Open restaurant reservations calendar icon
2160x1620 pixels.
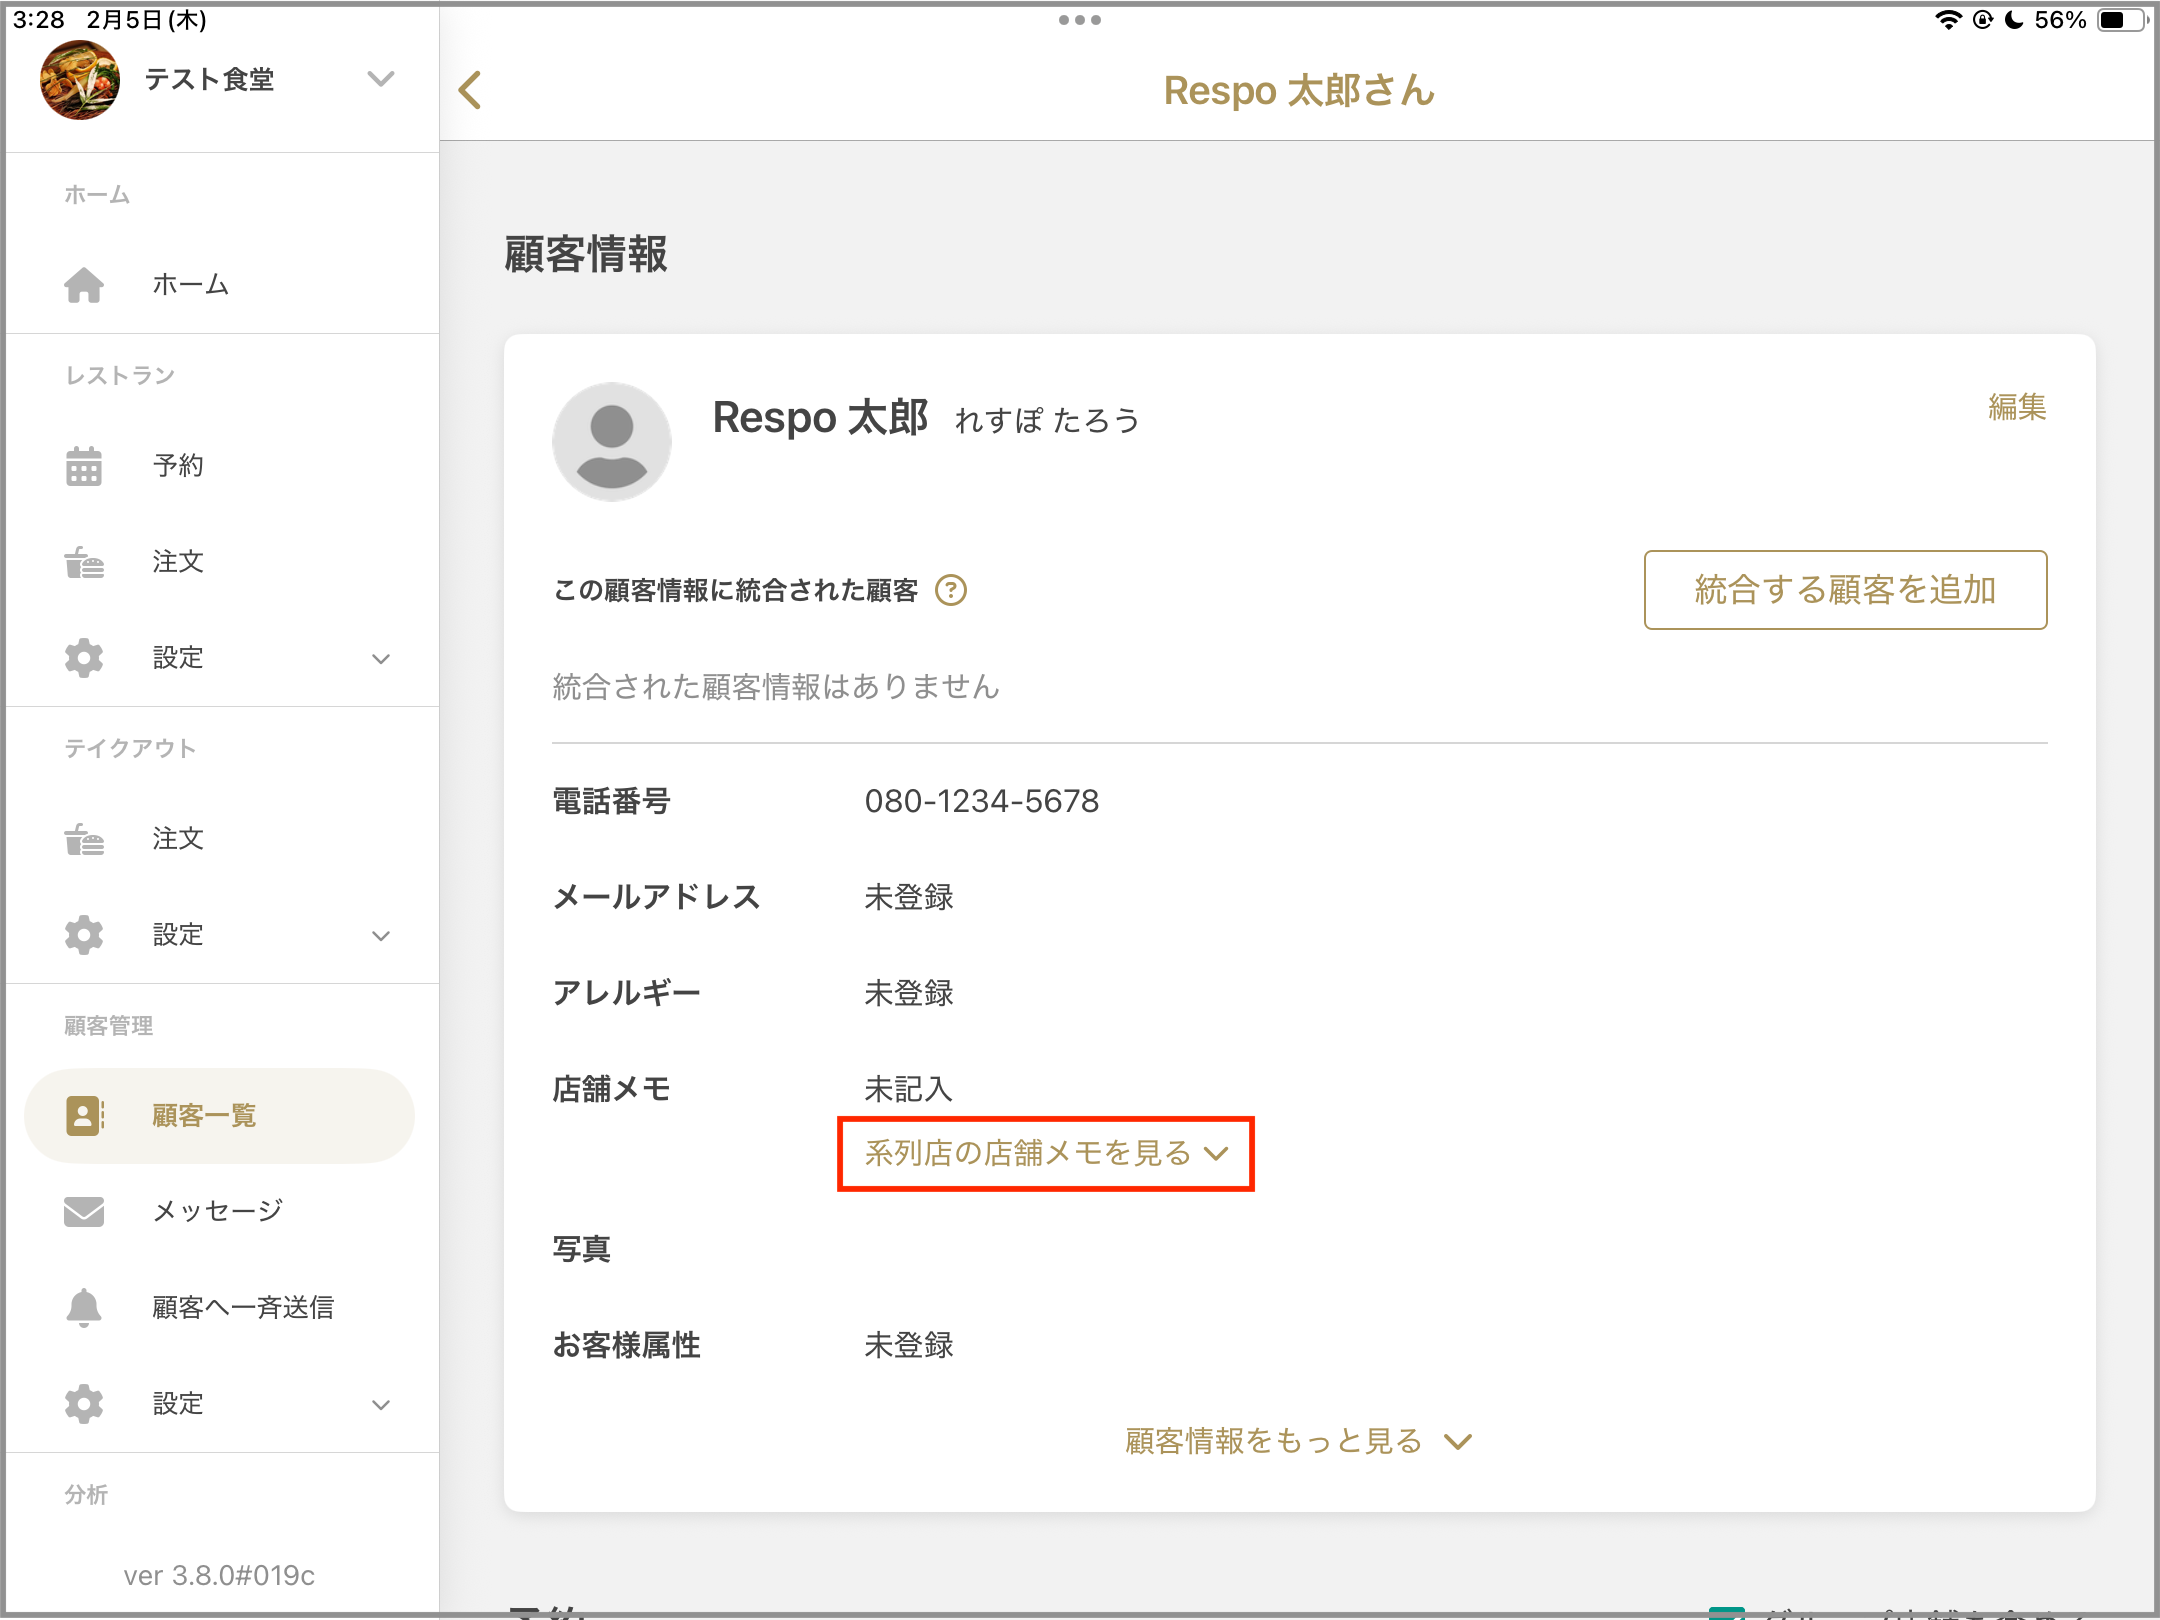tap(84, 466)
